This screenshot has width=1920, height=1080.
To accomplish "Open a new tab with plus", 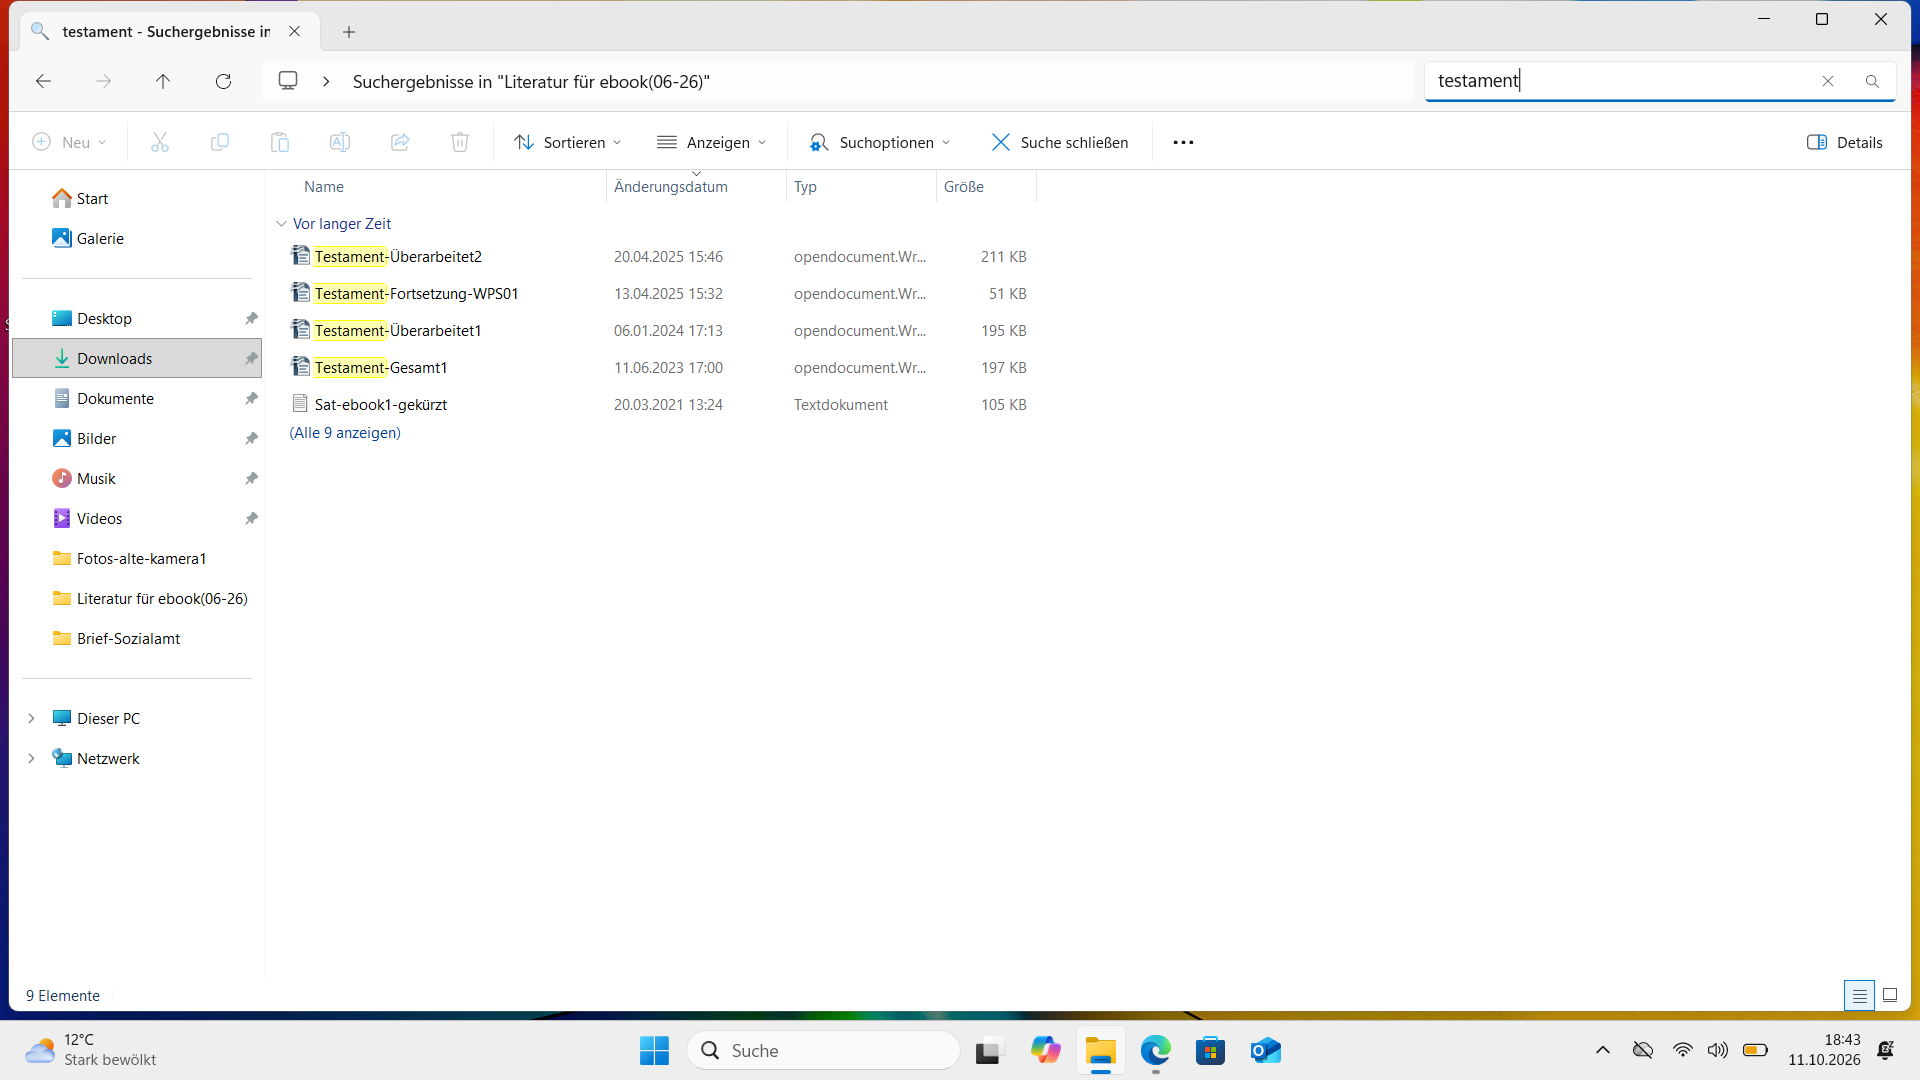I will [x=349, y=32].
